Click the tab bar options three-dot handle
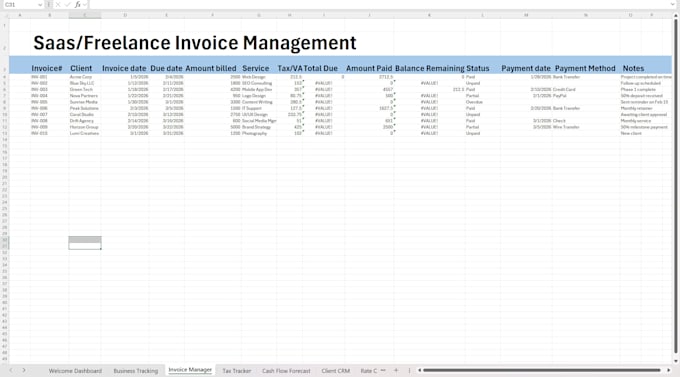This screenshot has height=377, width=680. [x=409, y=370]
